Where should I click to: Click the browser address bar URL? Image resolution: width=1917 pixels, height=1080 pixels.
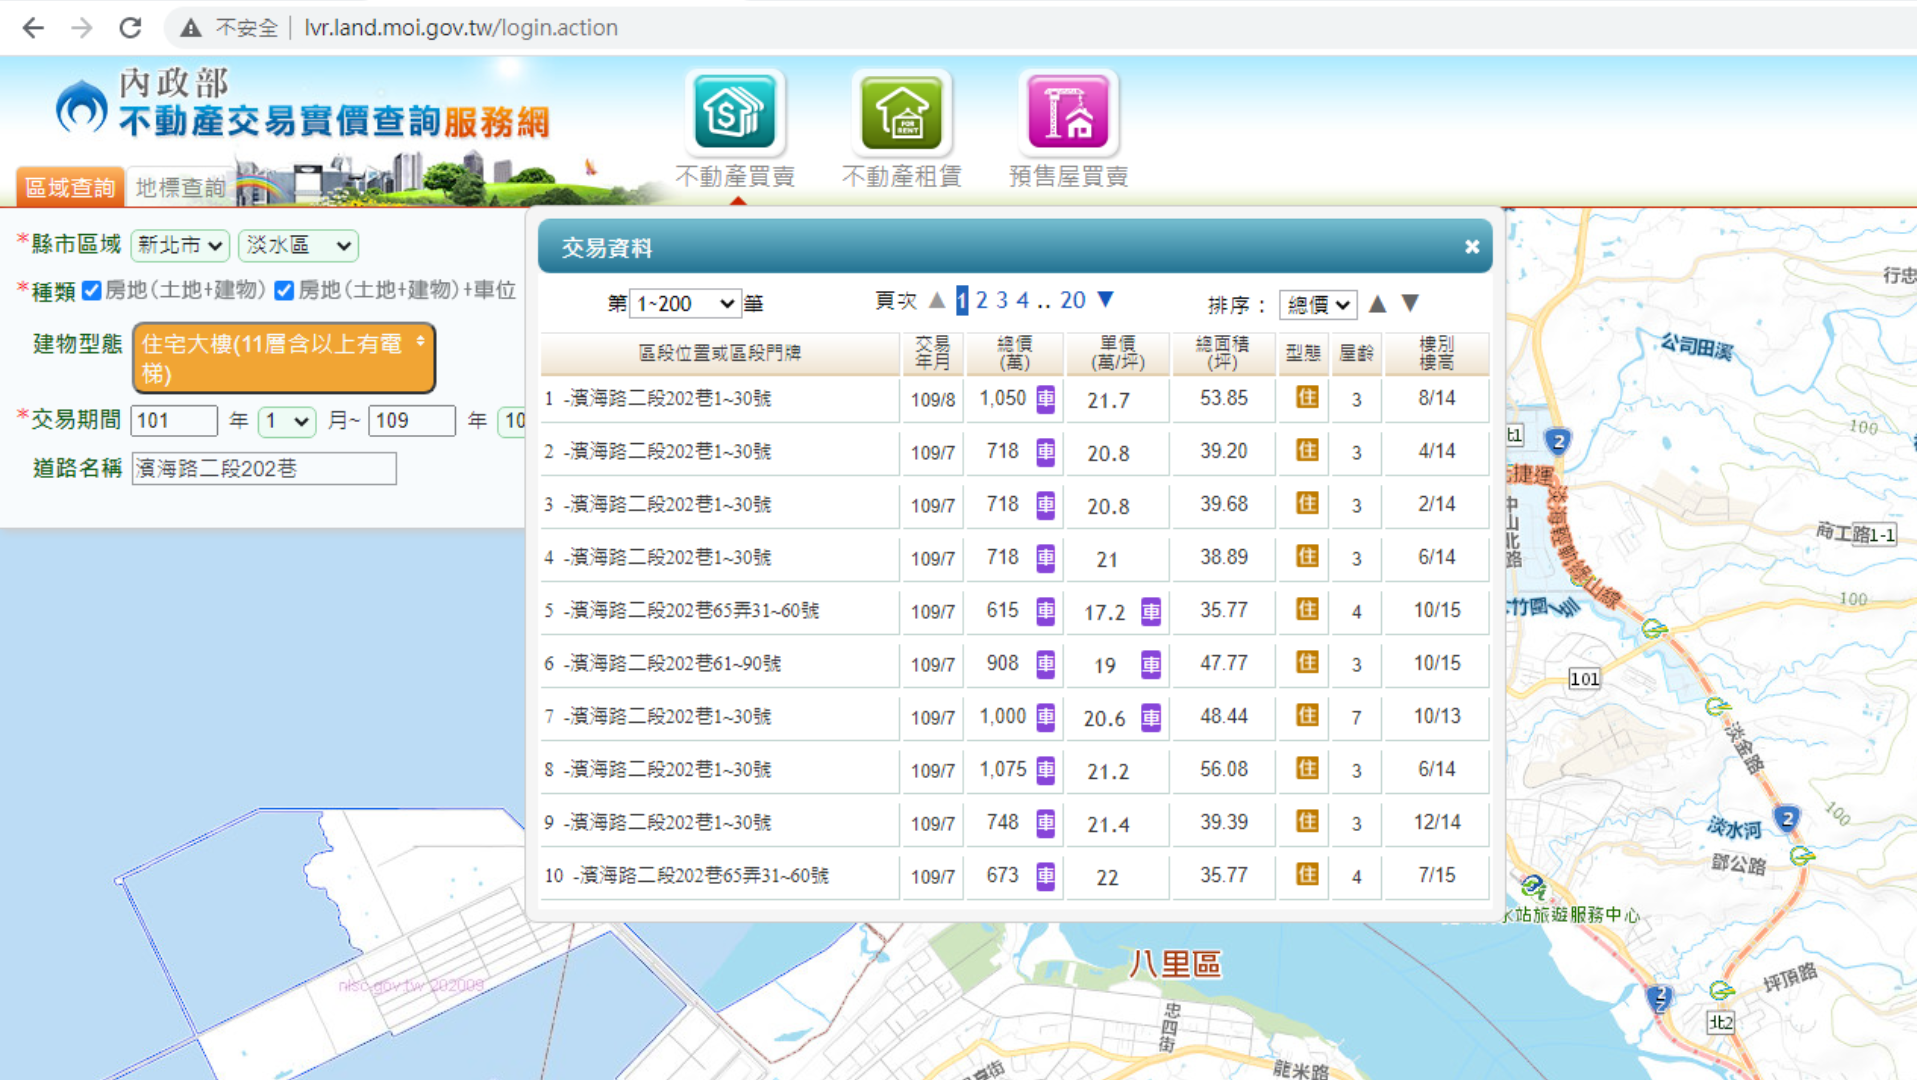(x=461, y=28)
